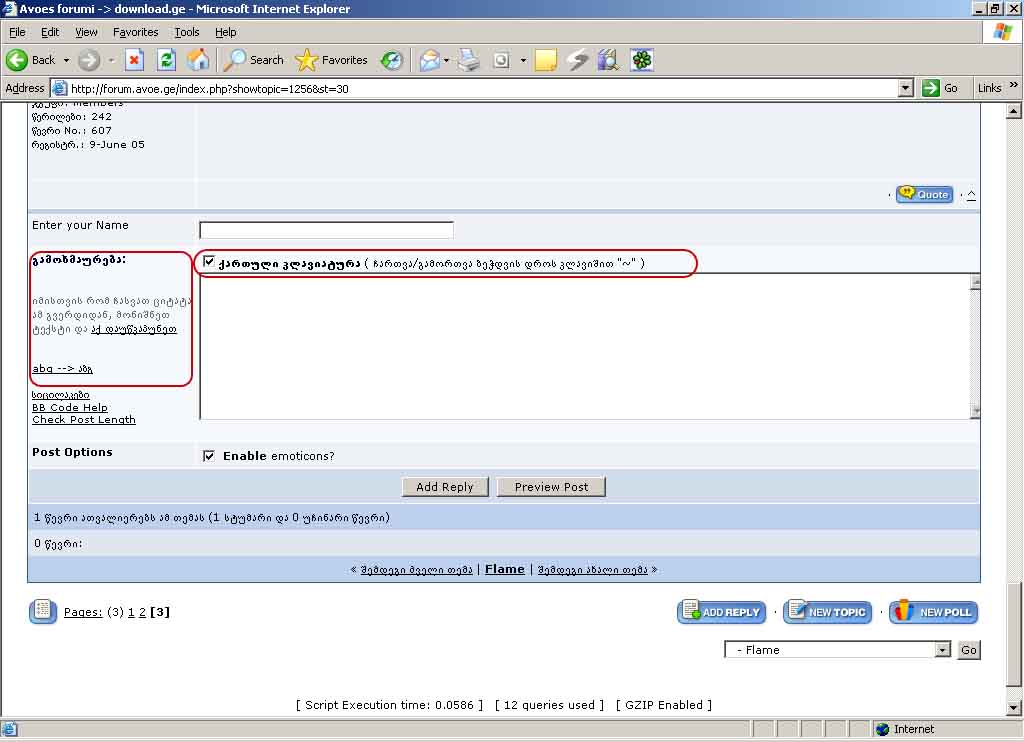Click the ADD REPLY graphic button
The height and width of the screenshot is (742, 1024).
coord(722,611)
